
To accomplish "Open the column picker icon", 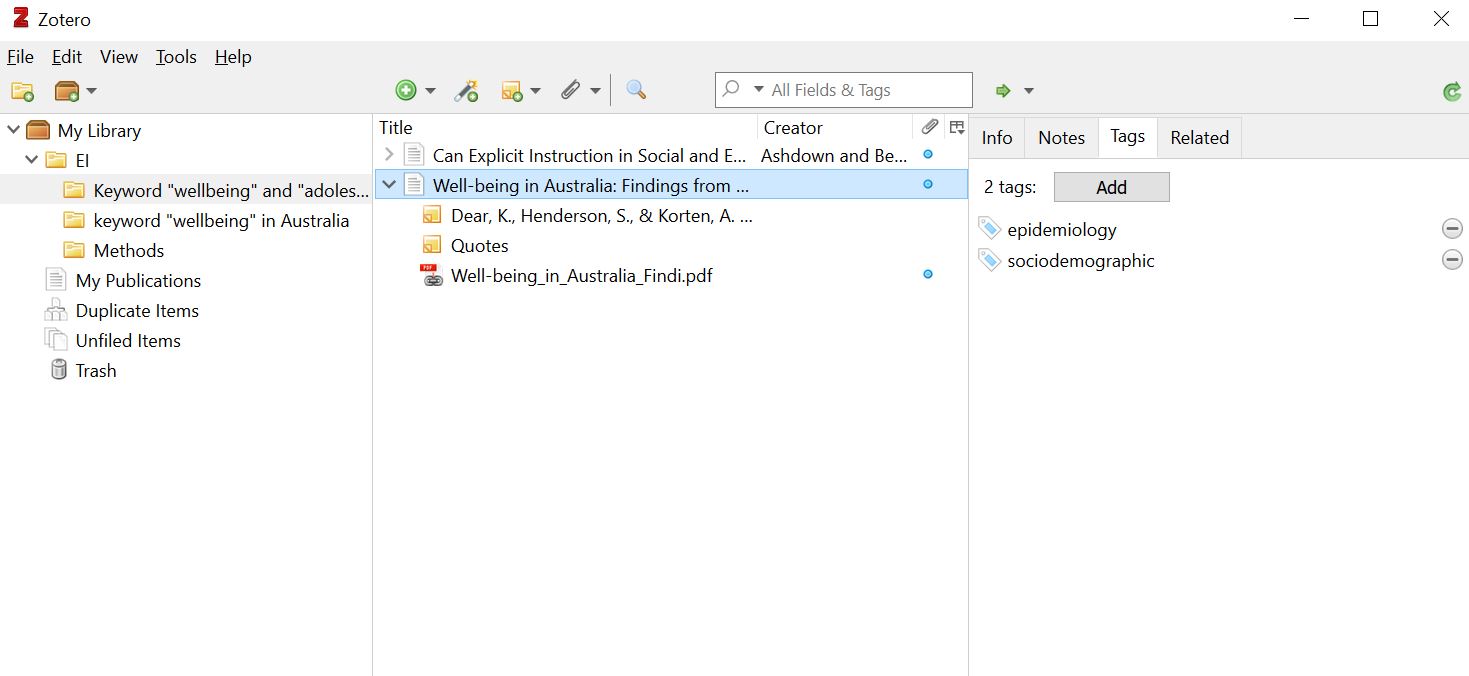I will click(x=957, y=127).
